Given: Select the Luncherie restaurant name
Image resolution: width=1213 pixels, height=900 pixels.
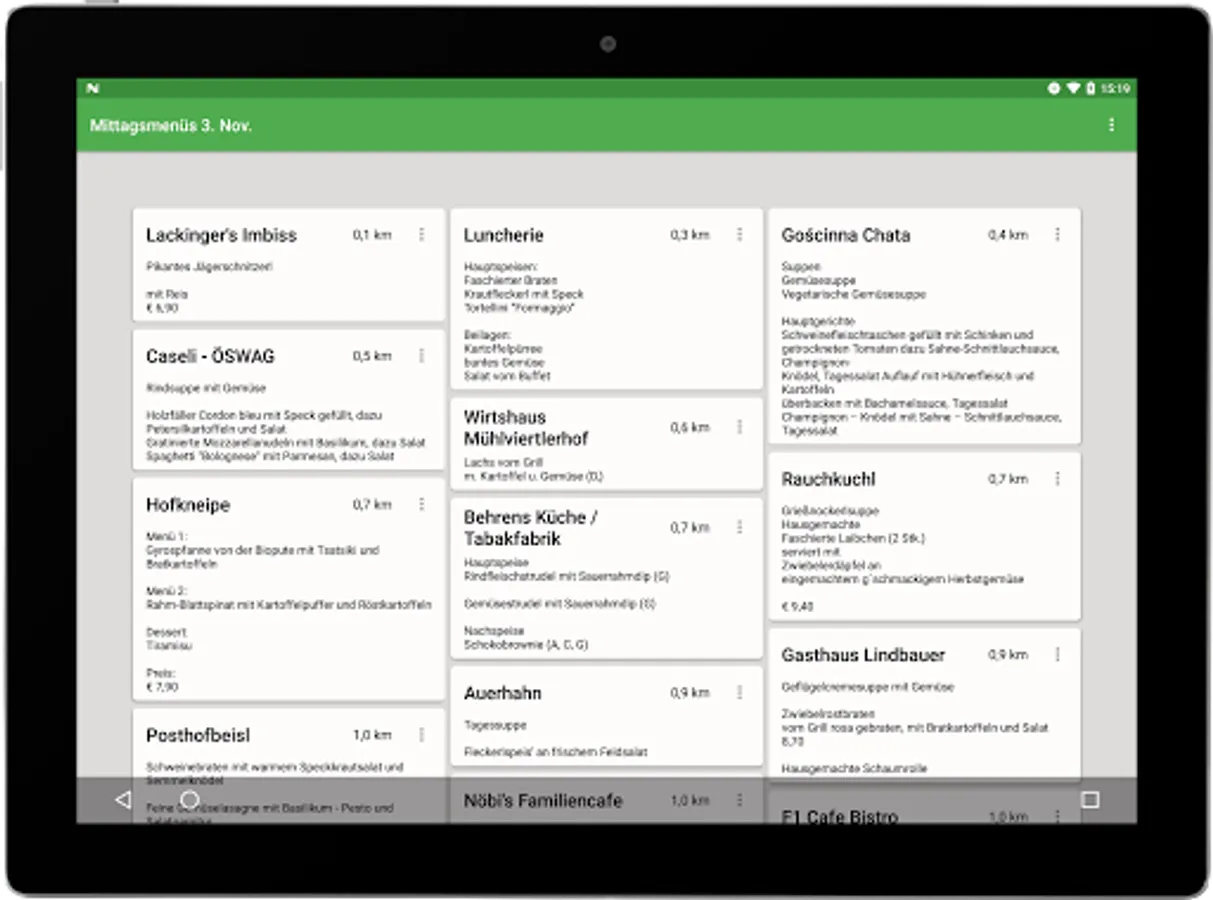Looking at the screenshot, I should pyautogui.click(x=504, y=235).
